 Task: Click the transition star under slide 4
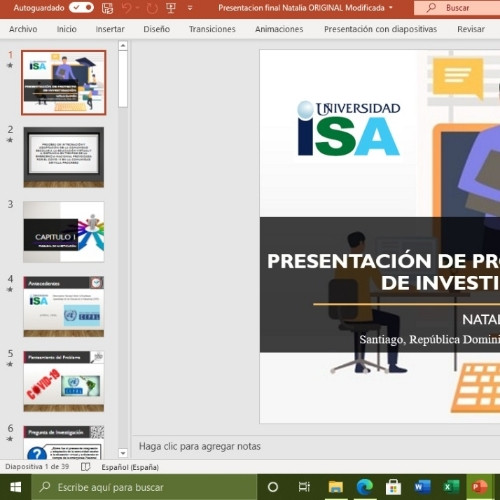point(10,289)
